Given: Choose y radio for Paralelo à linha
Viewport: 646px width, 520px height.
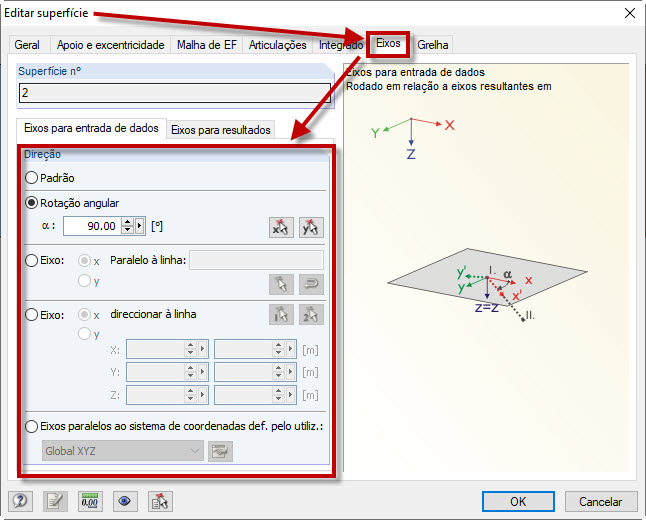Looking at the screenshot, I should [84, 281].
